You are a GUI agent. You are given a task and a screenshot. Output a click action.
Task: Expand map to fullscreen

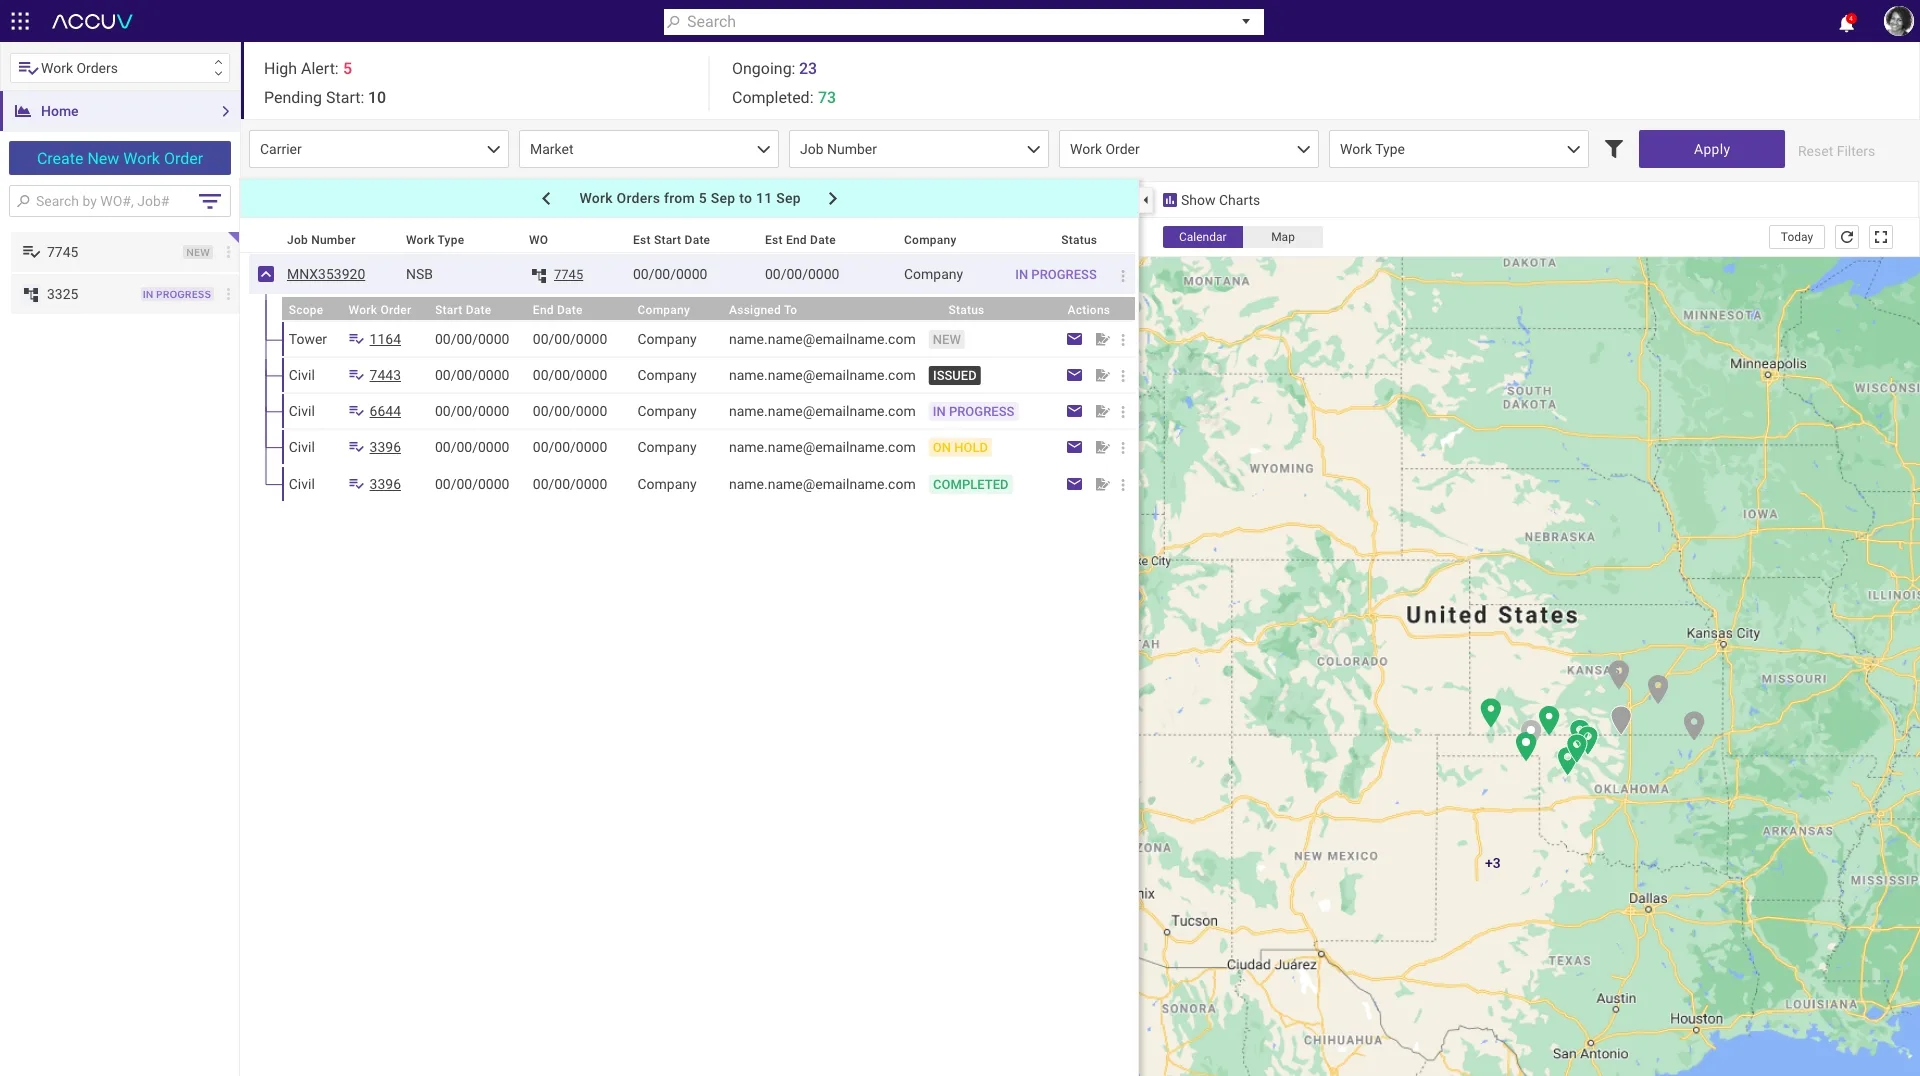point(1881,237)
